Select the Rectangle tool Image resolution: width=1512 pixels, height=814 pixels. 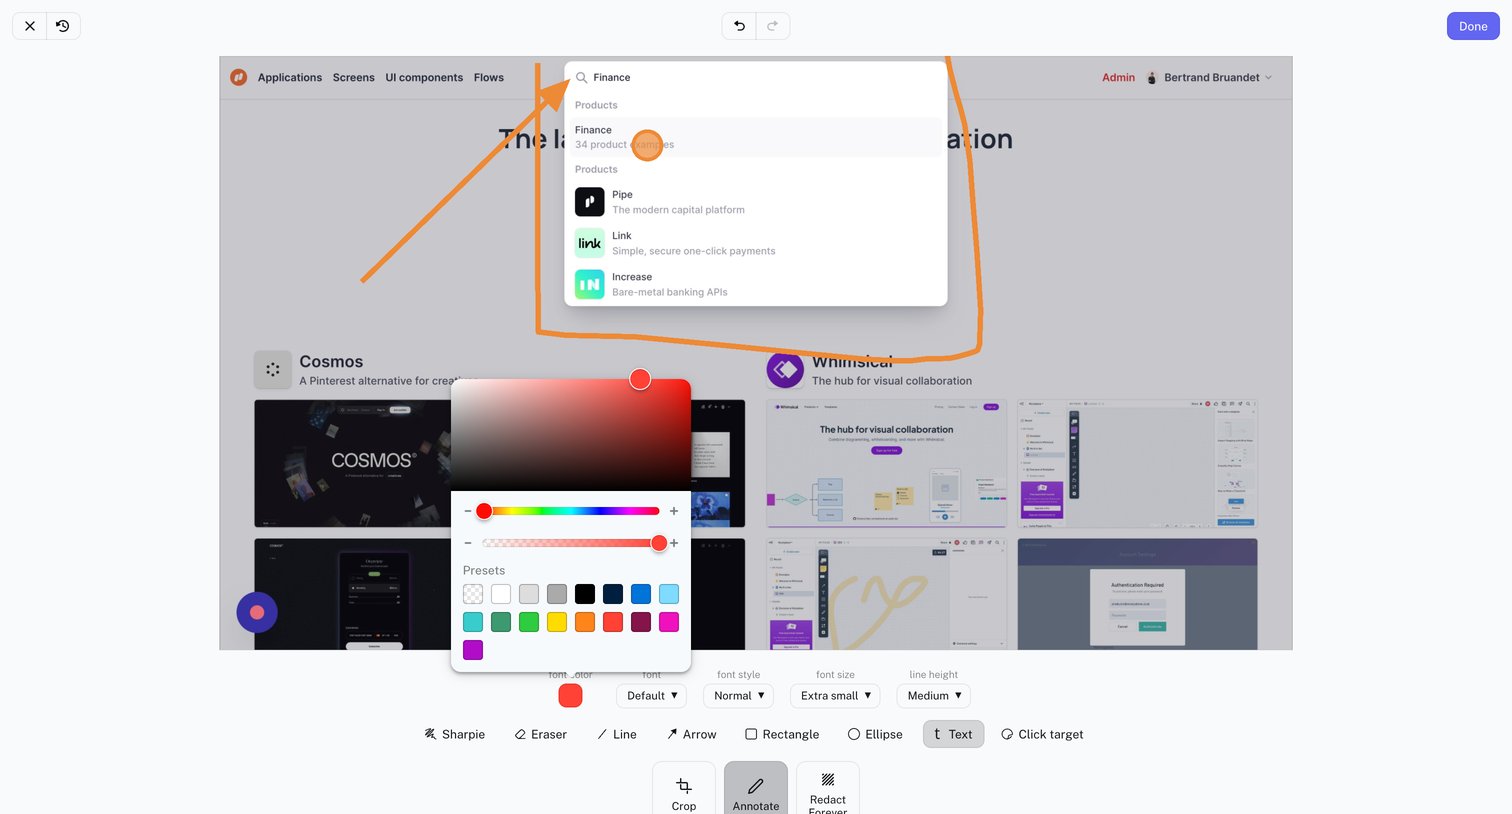pos(782,734)
